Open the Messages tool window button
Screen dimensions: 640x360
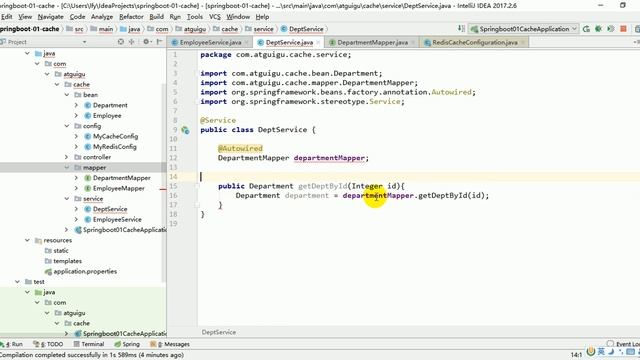170,344
